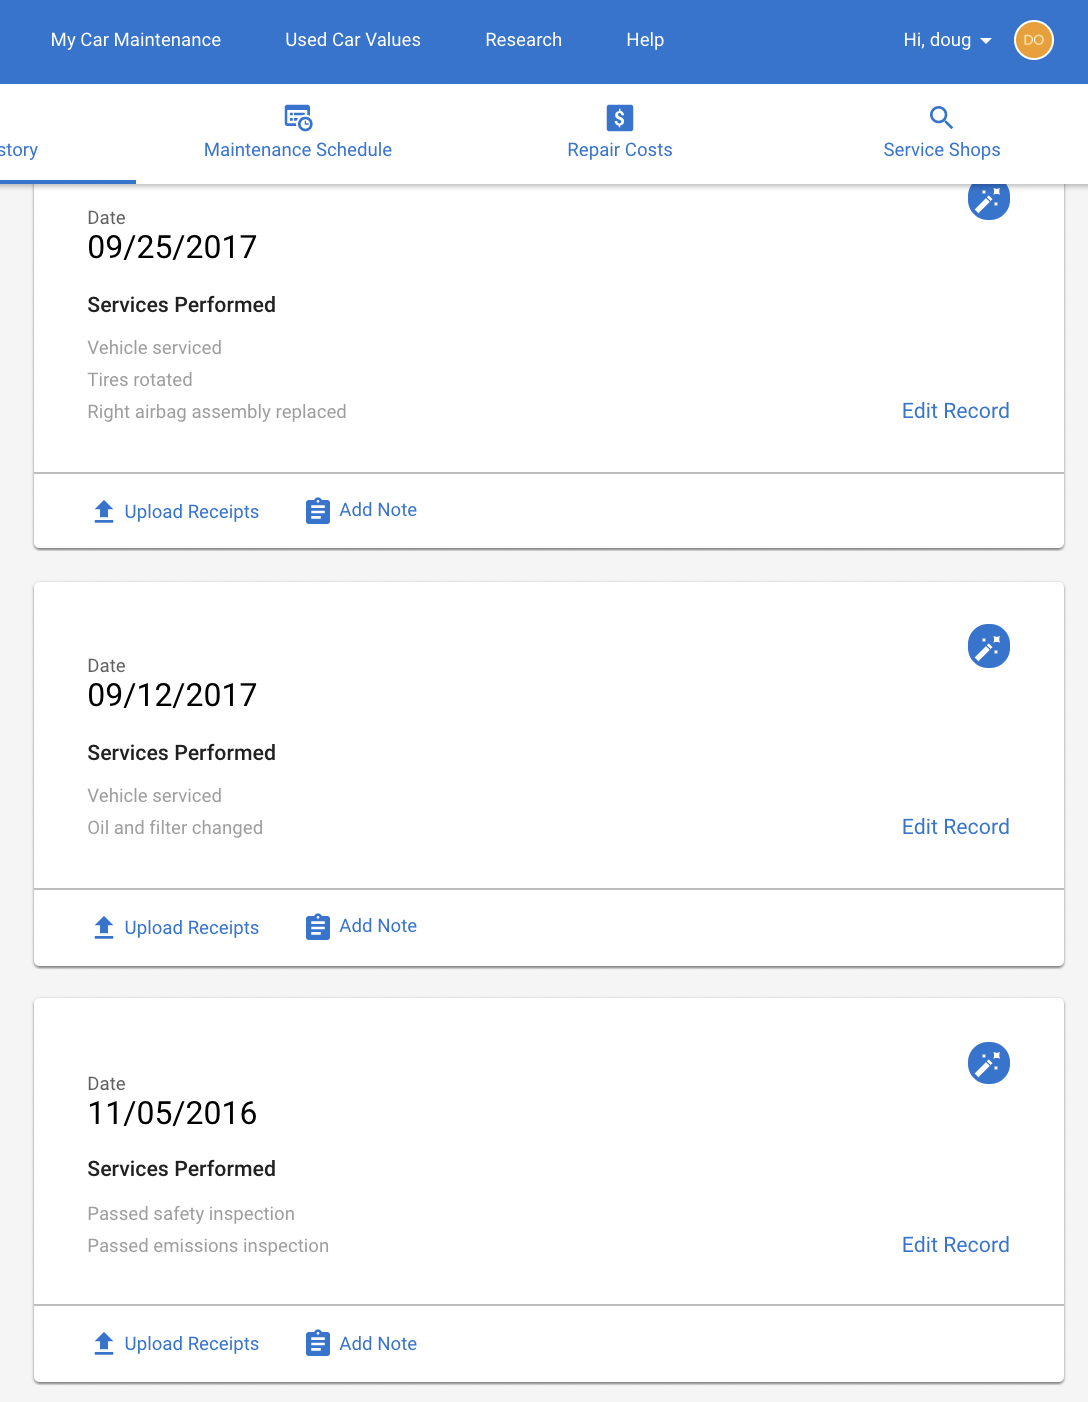
Task: Expand the Hi, doug account dropdown
Action: tap(947, 40)
